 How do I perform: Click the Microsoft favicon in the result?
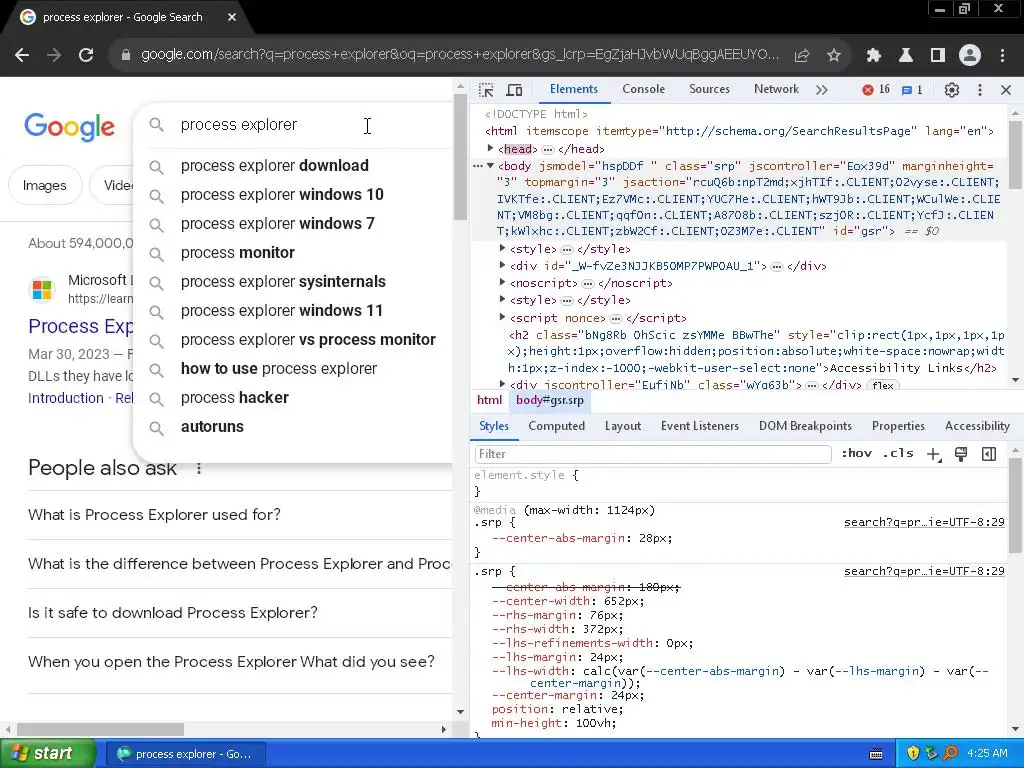click(42, 289)
